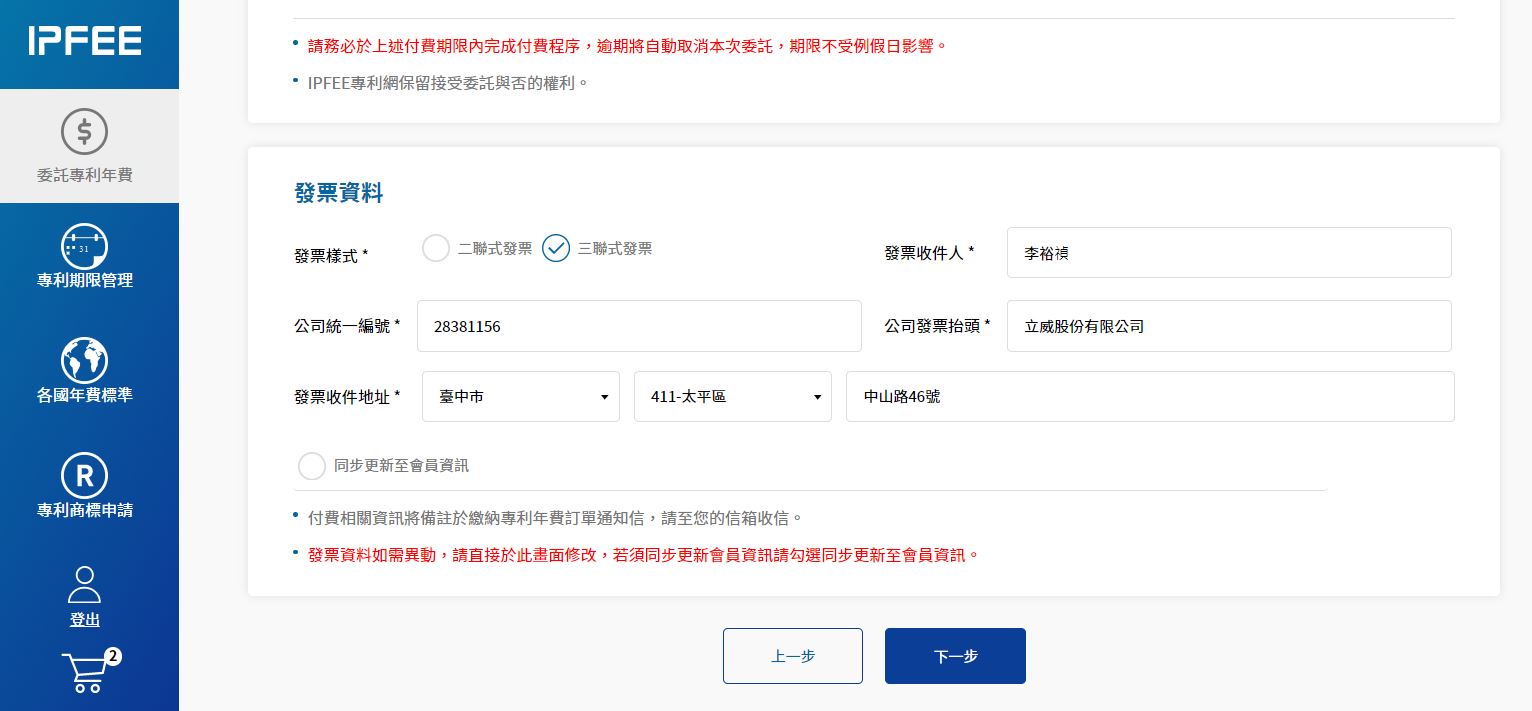Go to 委託專利年費 menu item
The width and height of the screenshot is (1532, 711).
[85, 175]
